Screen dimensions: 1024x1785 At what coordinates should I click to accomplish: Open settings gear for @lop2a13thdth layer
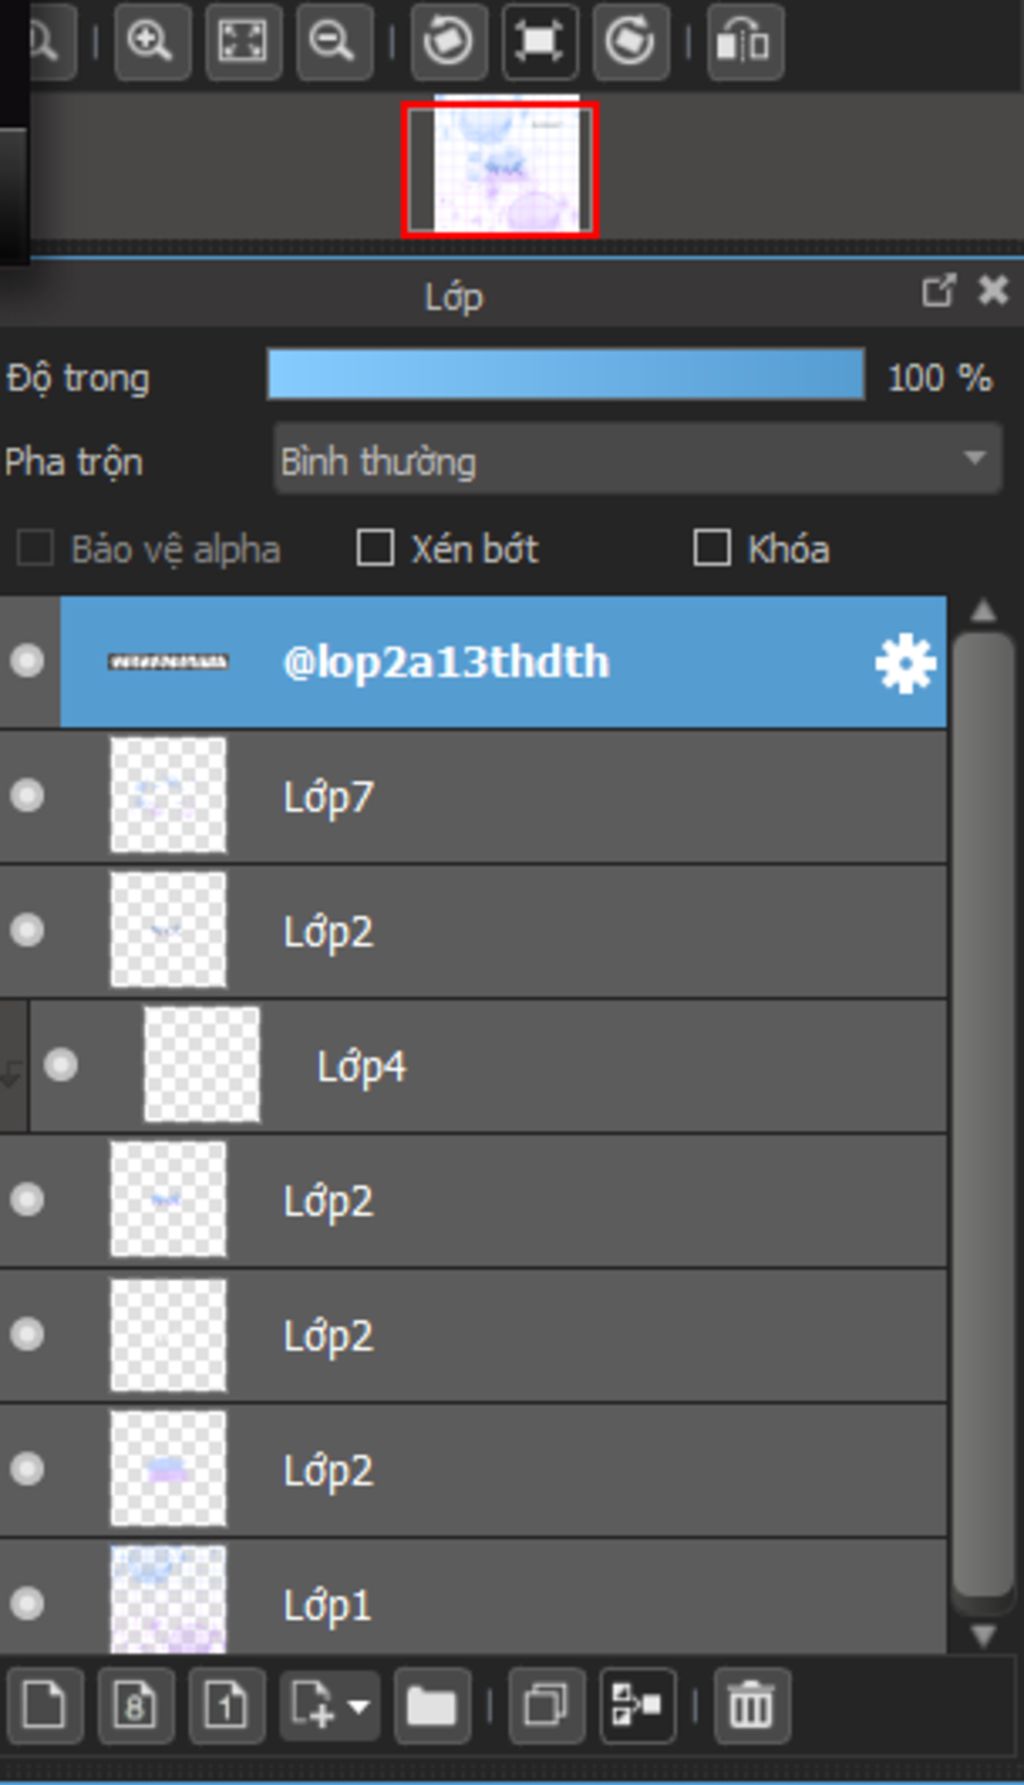tap(905, 663)
